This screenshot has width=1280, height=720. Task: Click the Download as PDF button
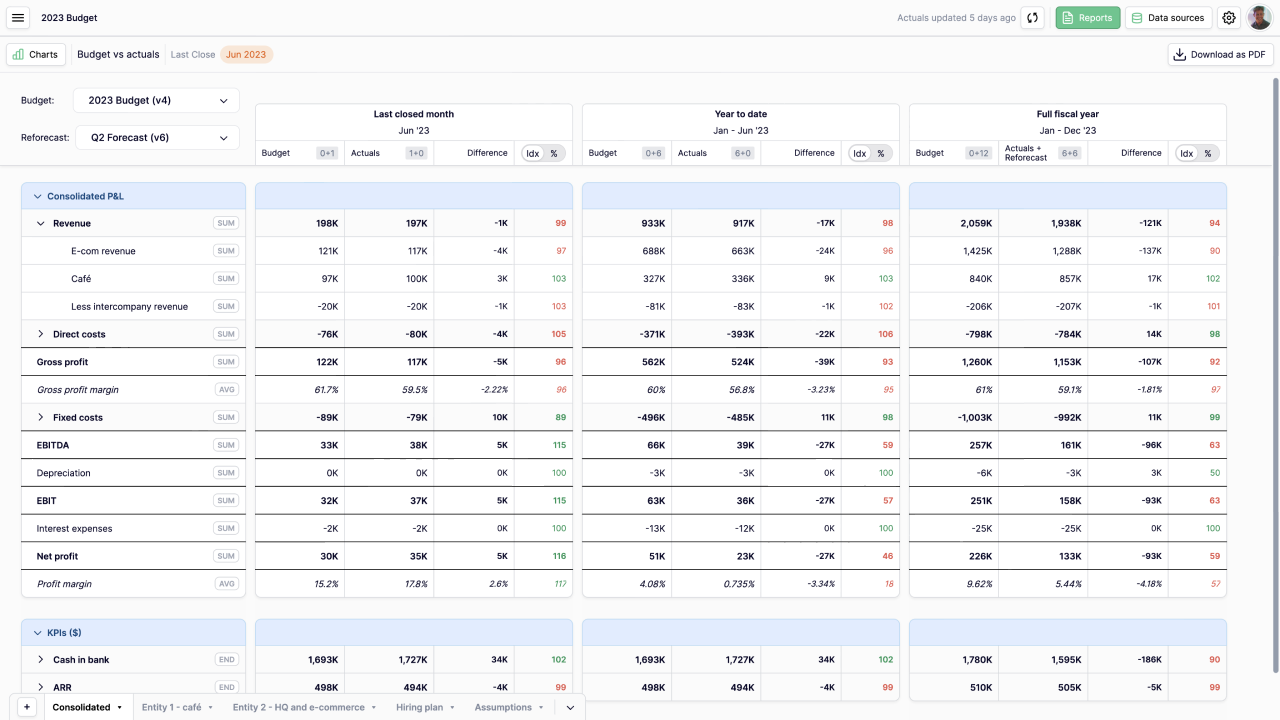click(x=1220, y=55)
